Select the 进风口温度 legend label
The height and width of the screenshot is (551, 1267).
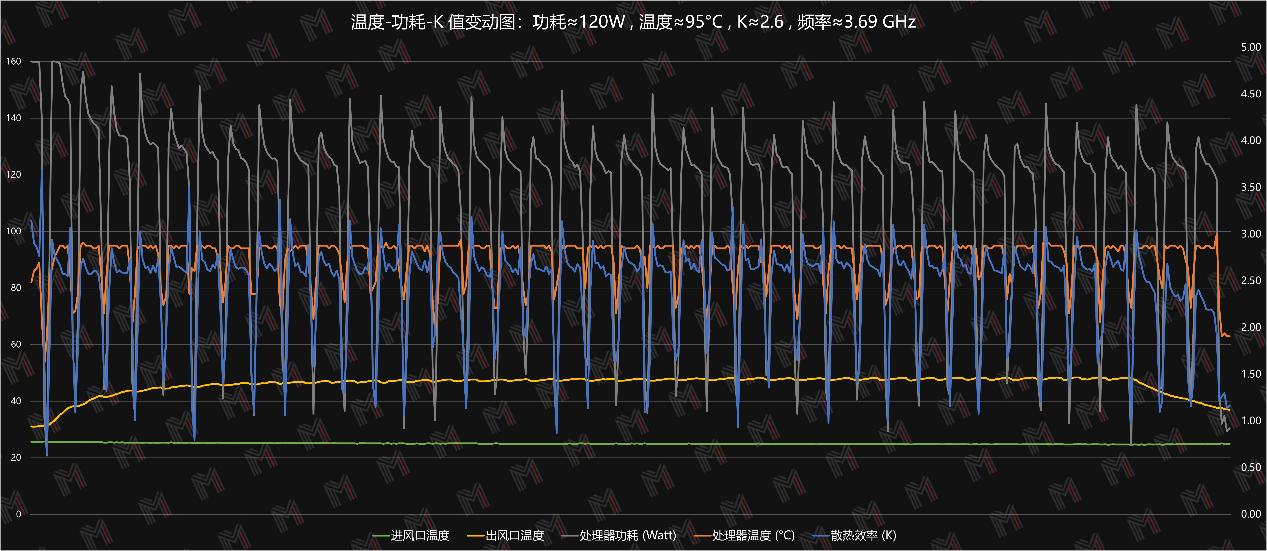click(422, 535)
